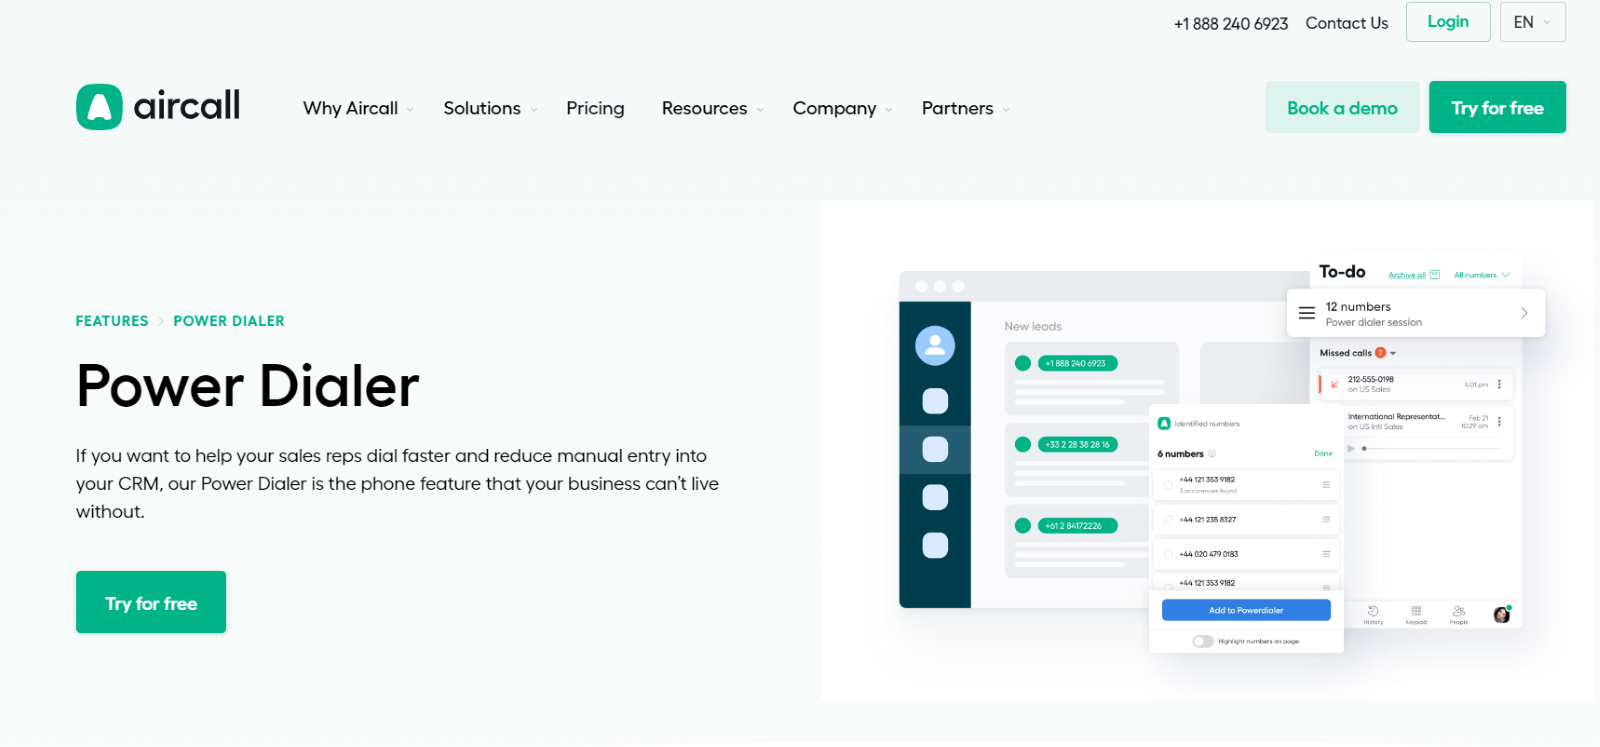Click the +1 888 240 6923 green lead pill
Viewport: 1600px width, 747px height.
[x=1078, y=363]
